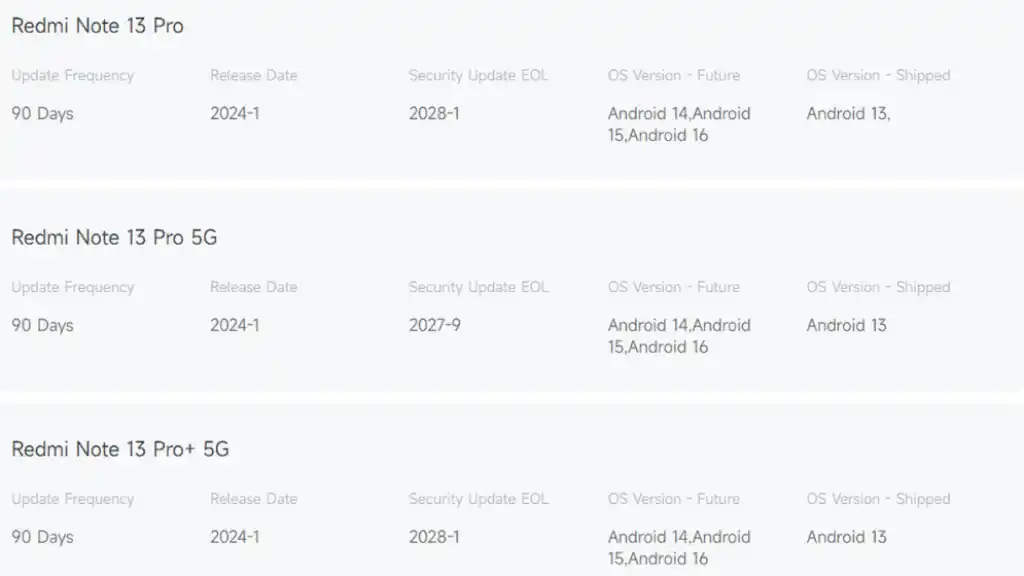1024x576 pixels.
Task: Click 2028-1 EOL value under Redmi Note 13 Pro
Action: [x=434, y=113]
